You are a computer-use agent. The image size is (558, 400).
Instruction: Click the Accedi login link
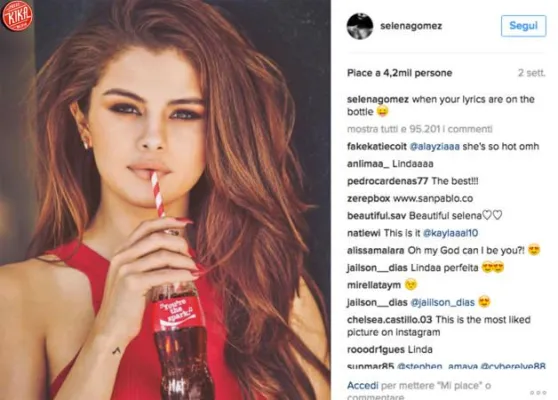363,385
